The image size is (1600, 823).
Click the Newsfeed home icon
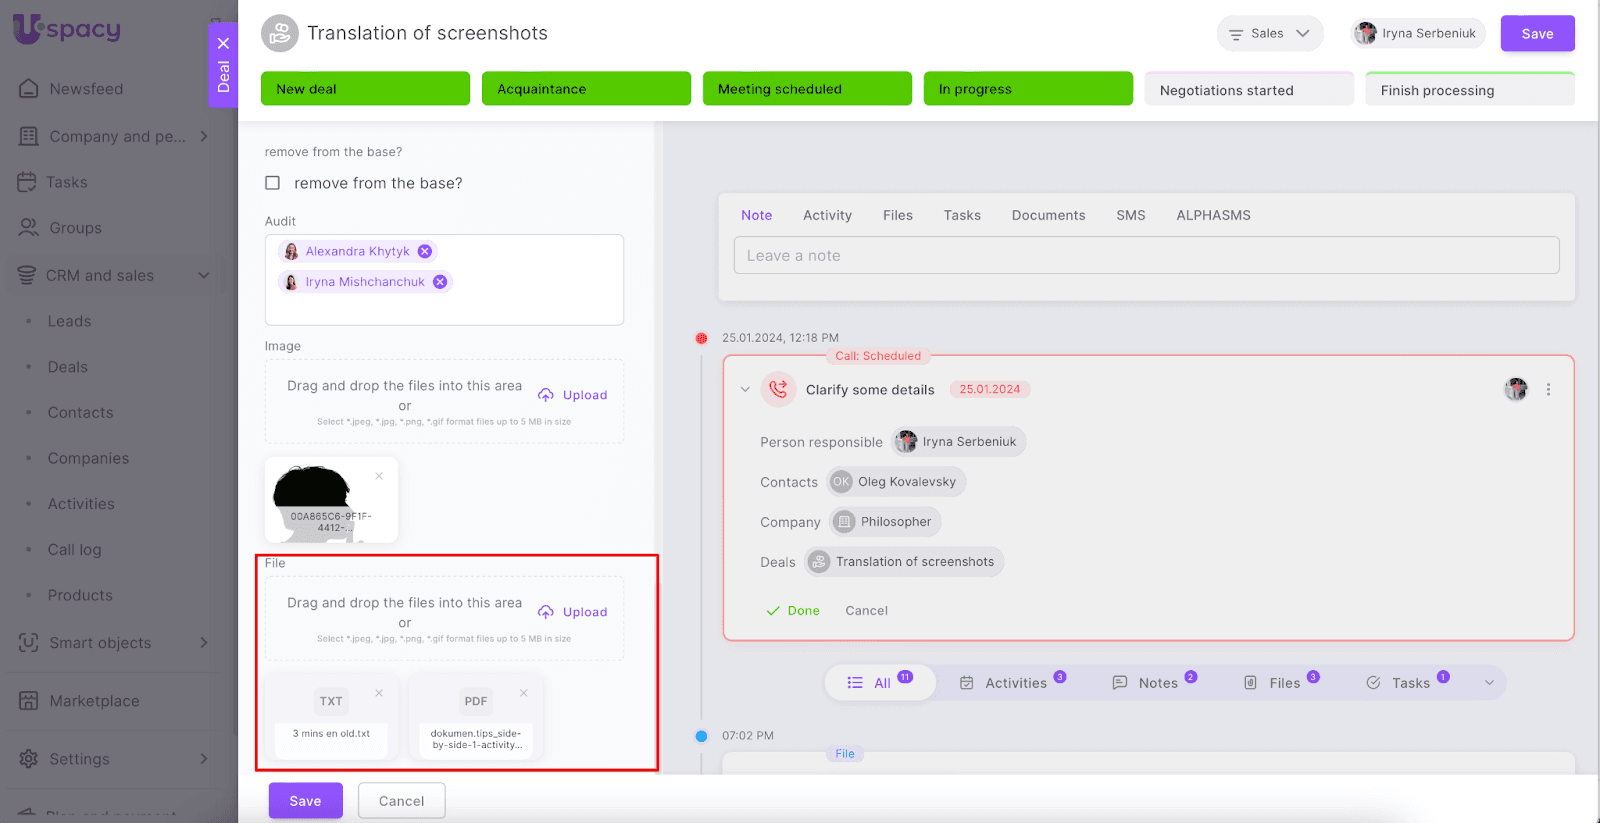point(29,89)
